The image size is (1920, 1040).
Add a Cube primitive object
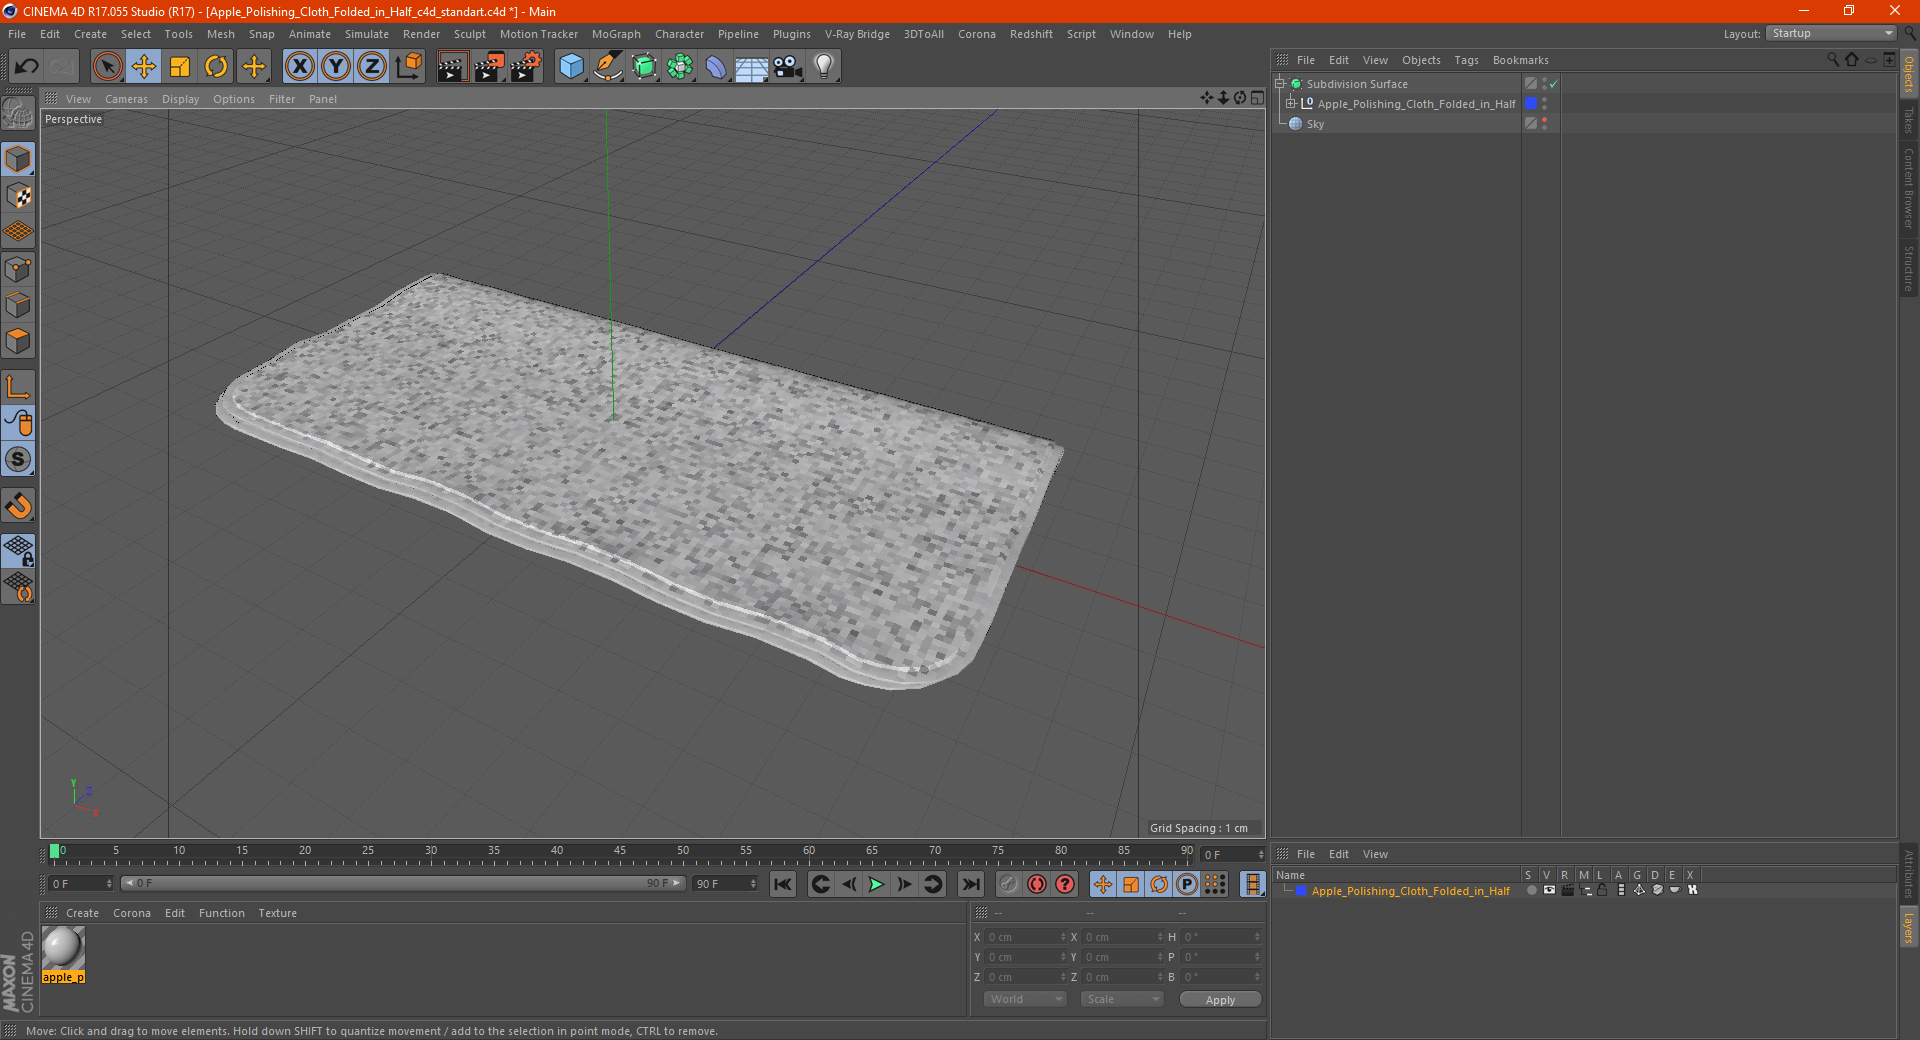[571, 67]
